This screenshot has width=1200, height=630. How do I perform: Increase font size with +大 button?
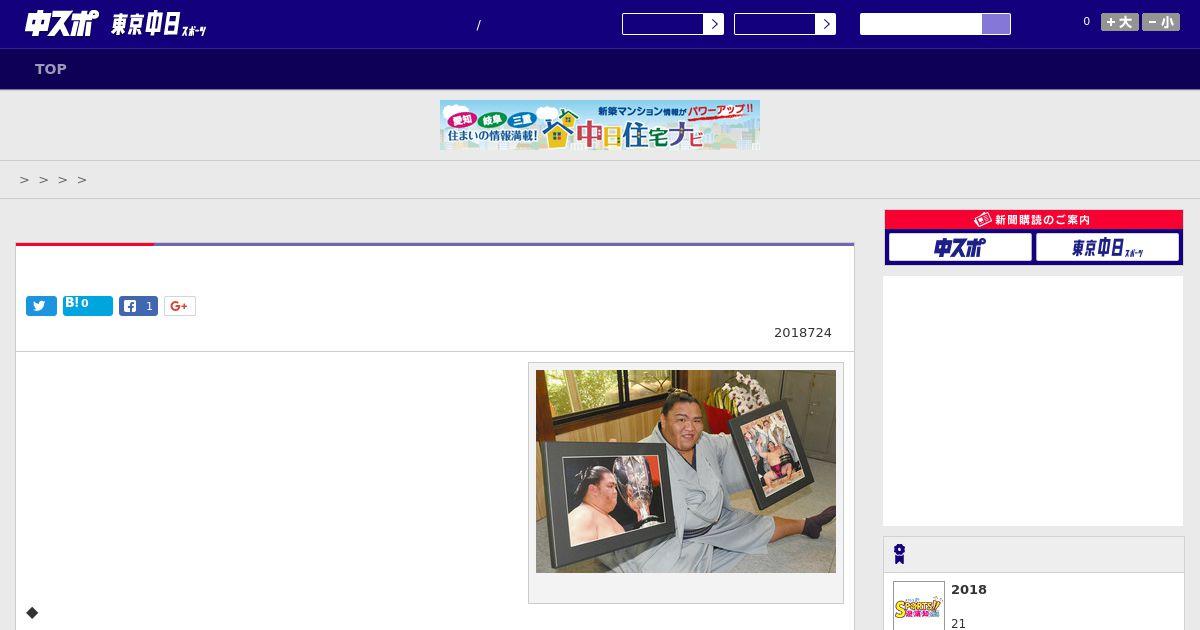1120,22
